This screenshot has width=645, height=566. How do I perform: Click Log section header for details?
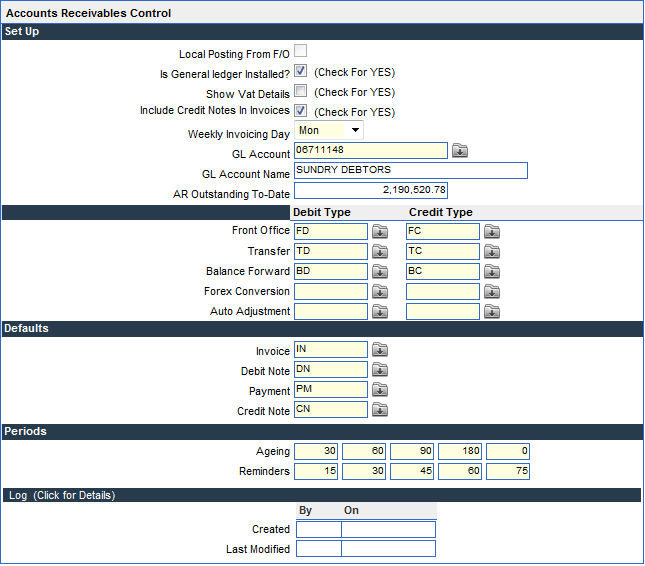point(60,495)
